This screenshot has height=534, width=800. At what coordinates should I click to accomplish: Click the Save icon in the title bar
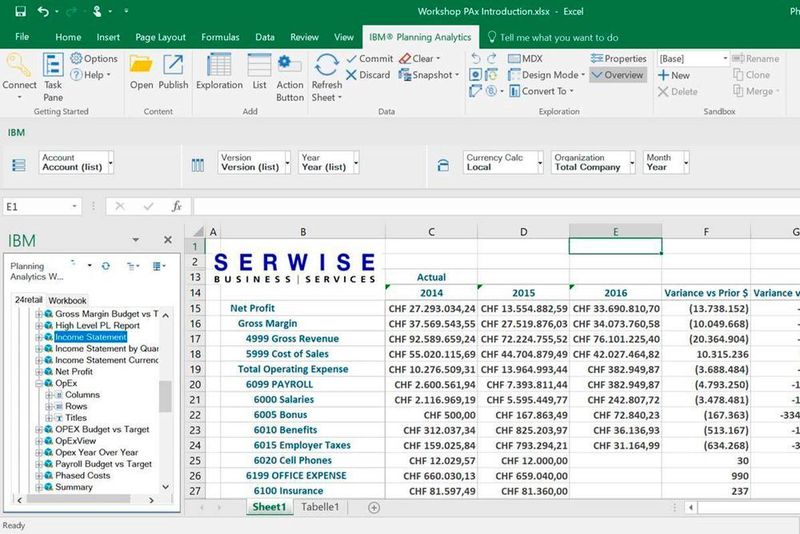20,11
